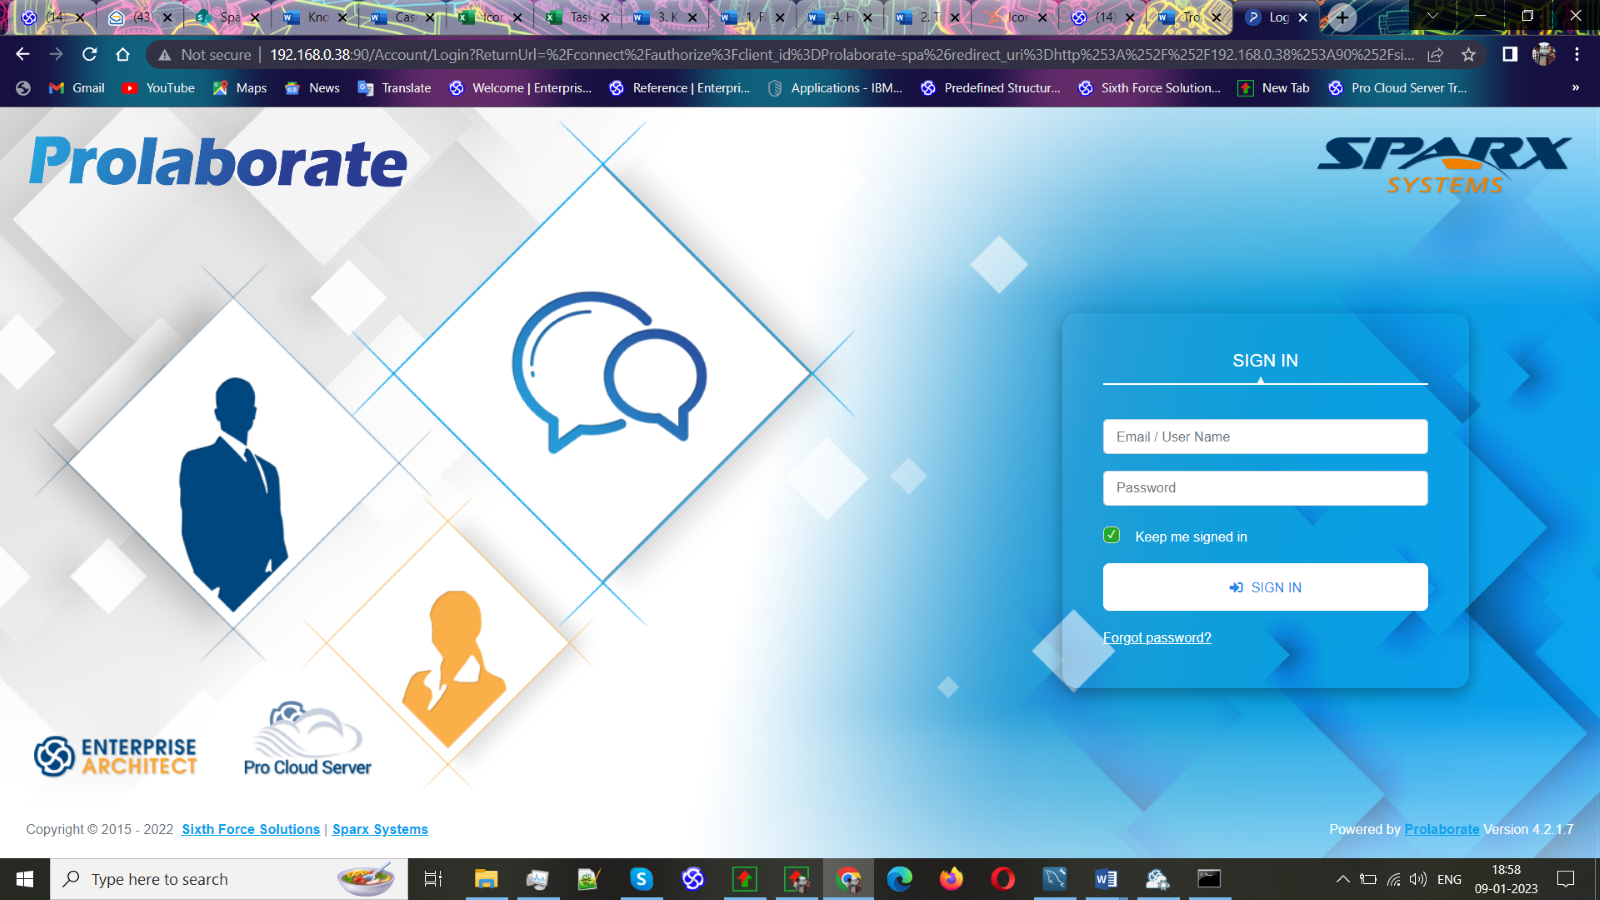Open the network Wi-Fi tray icon

pos(1394,879)
